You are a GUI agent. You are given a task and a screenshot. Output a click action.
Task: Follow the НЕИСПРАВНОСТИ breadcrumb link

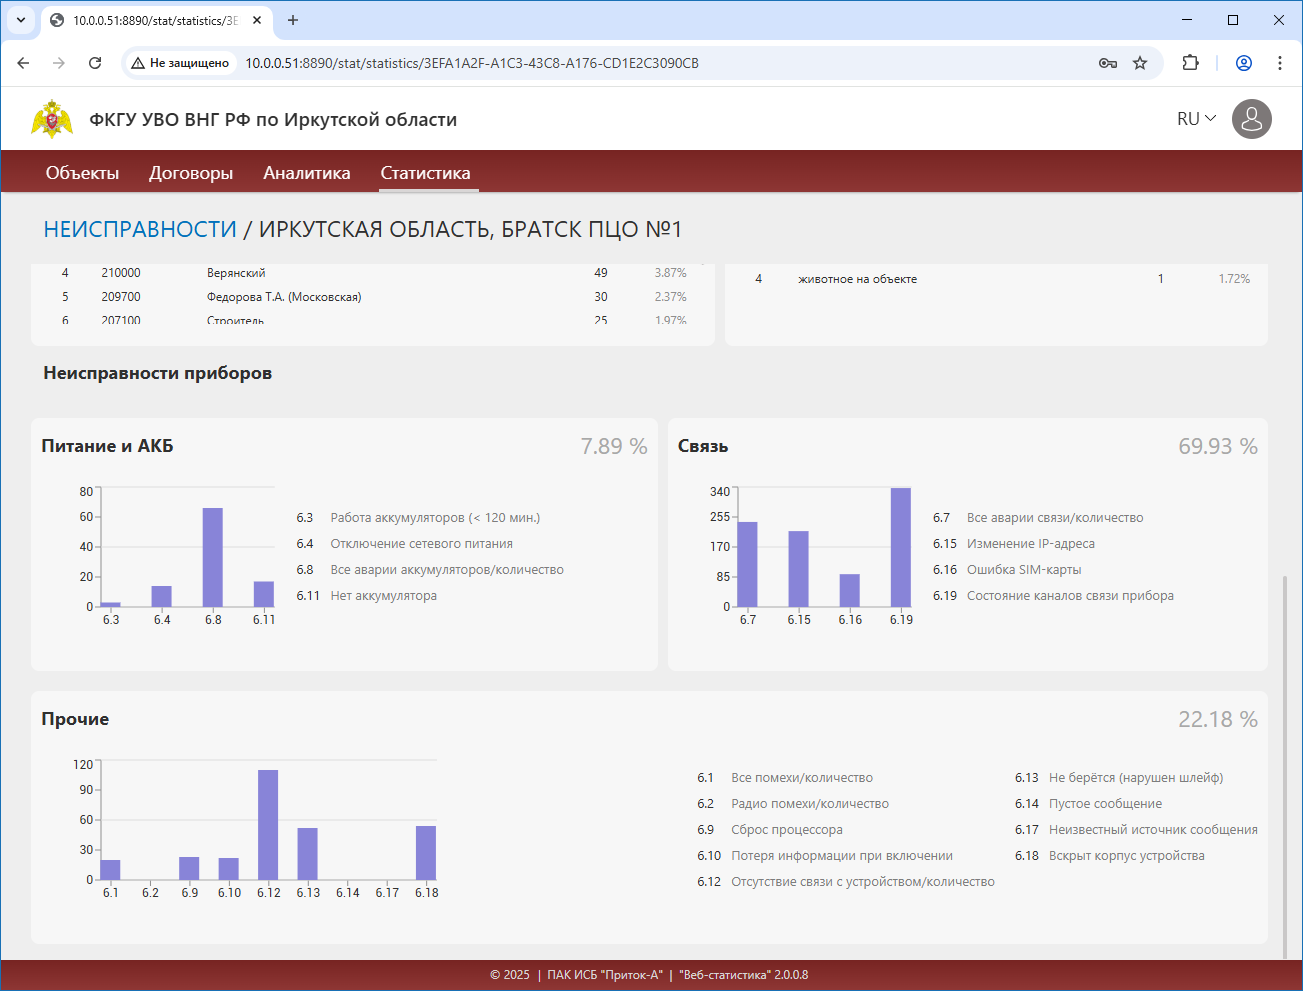point(140,229)
